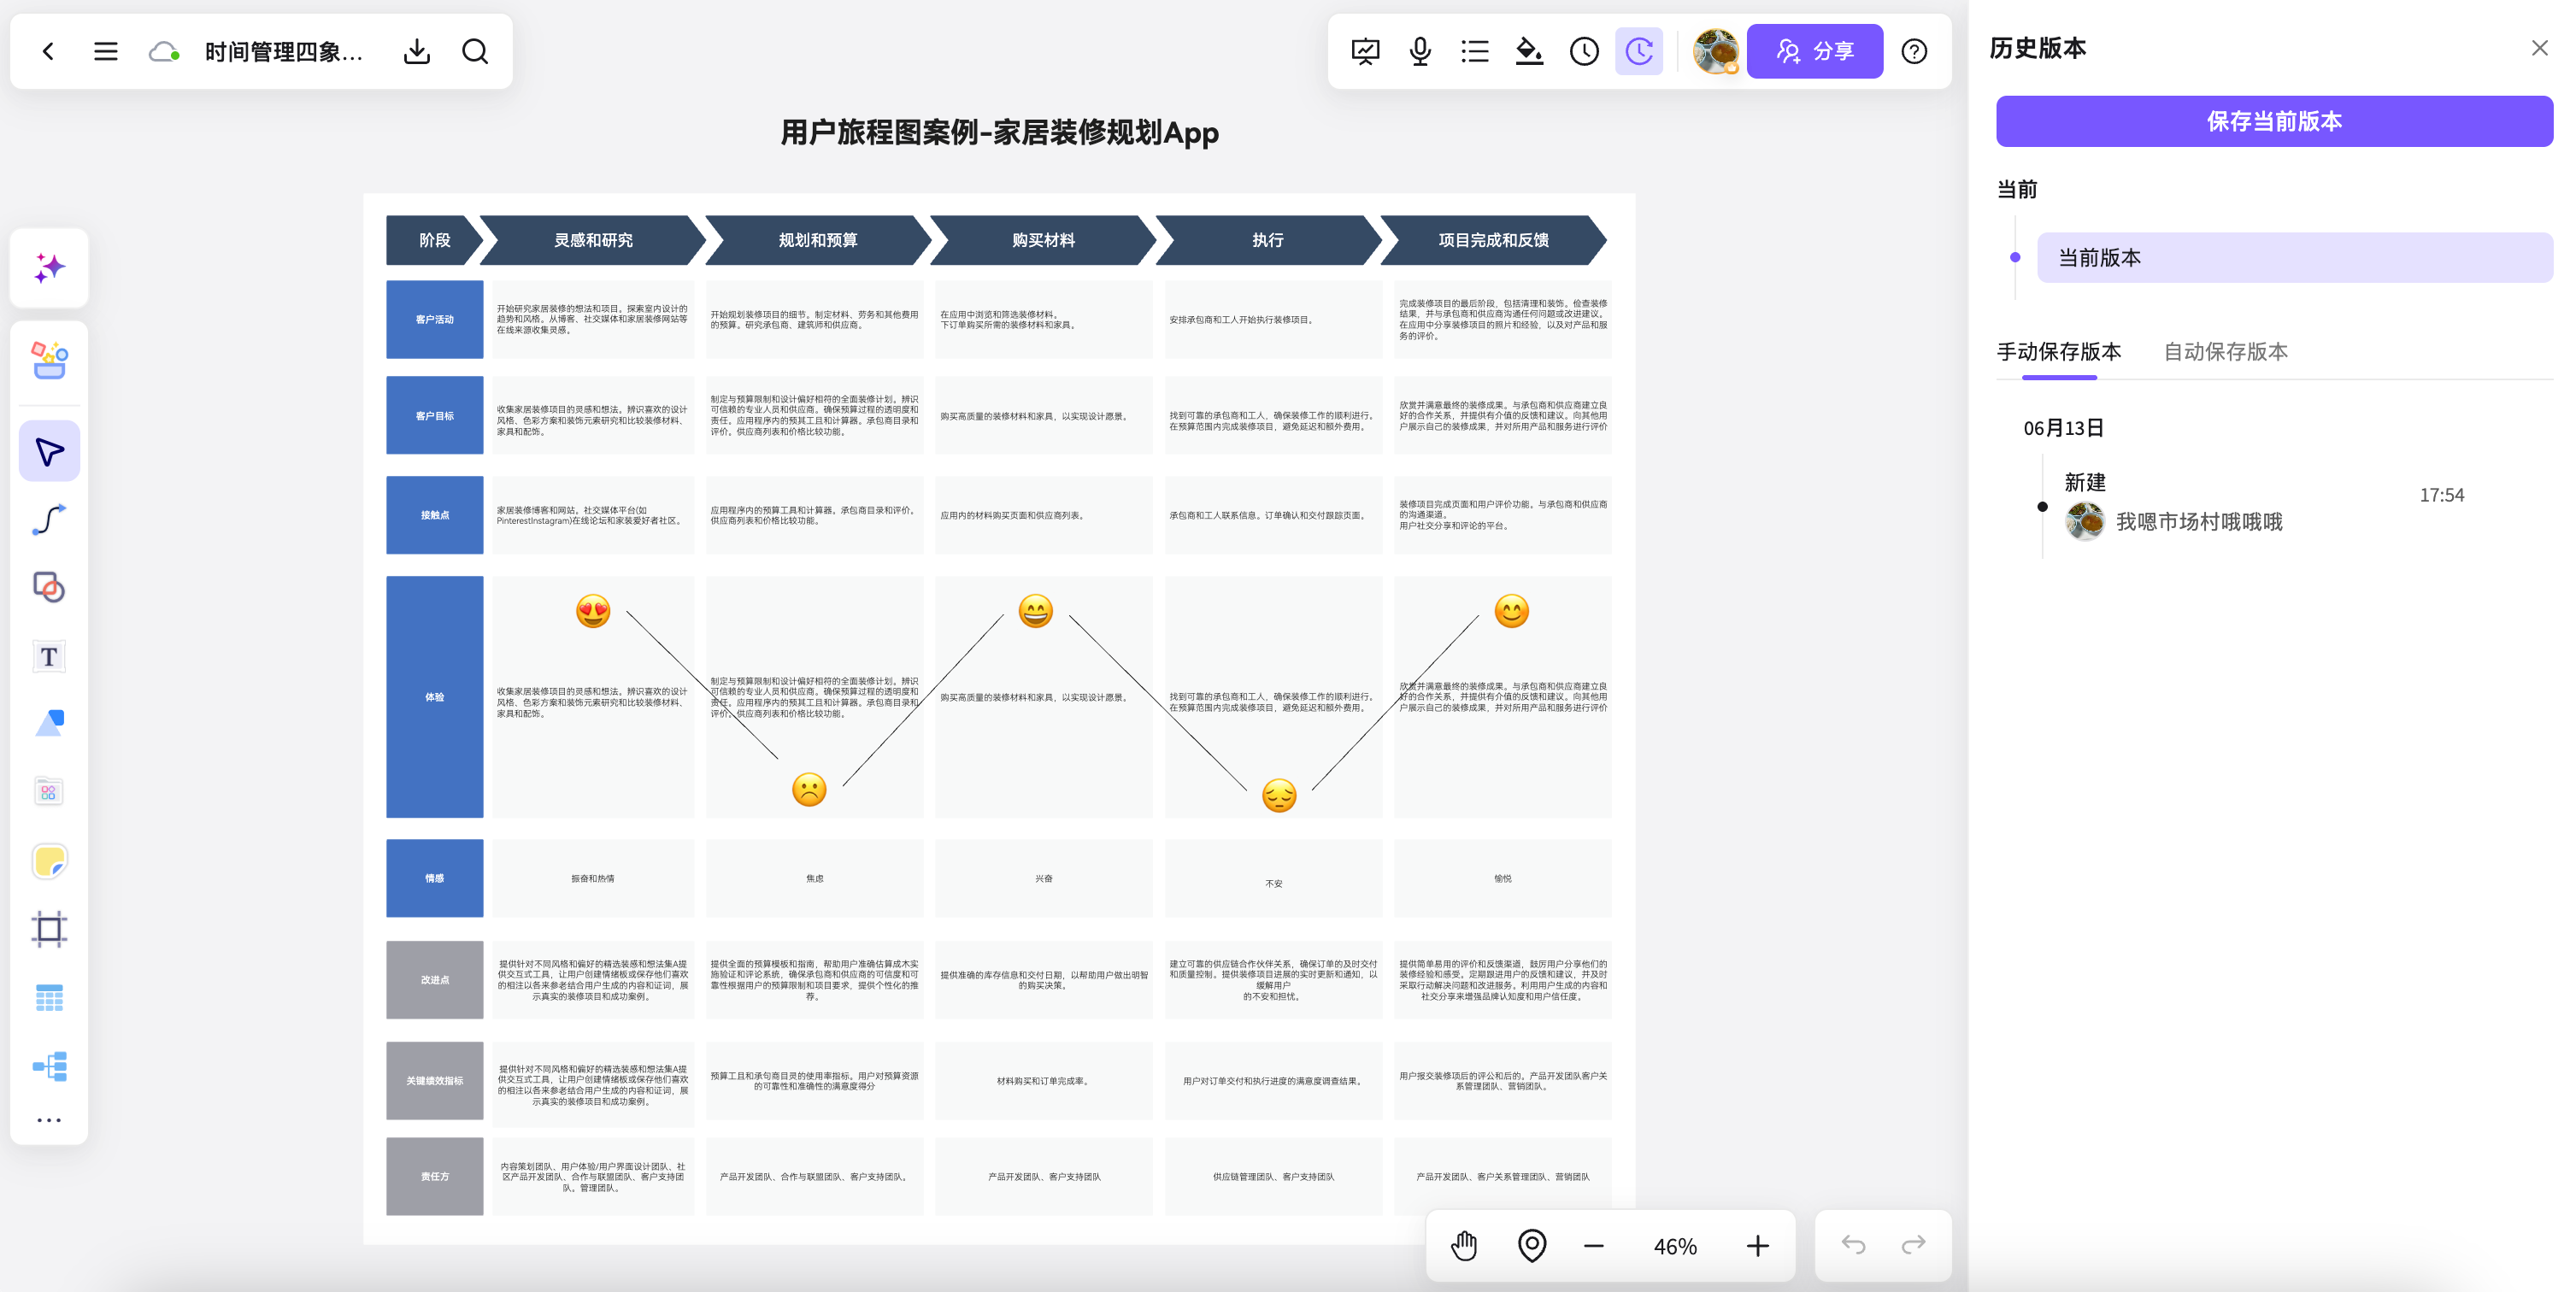Viewport: 2576px width, 1292px height.
Task: Close the 历史版本 panel
Action: 2539,48
